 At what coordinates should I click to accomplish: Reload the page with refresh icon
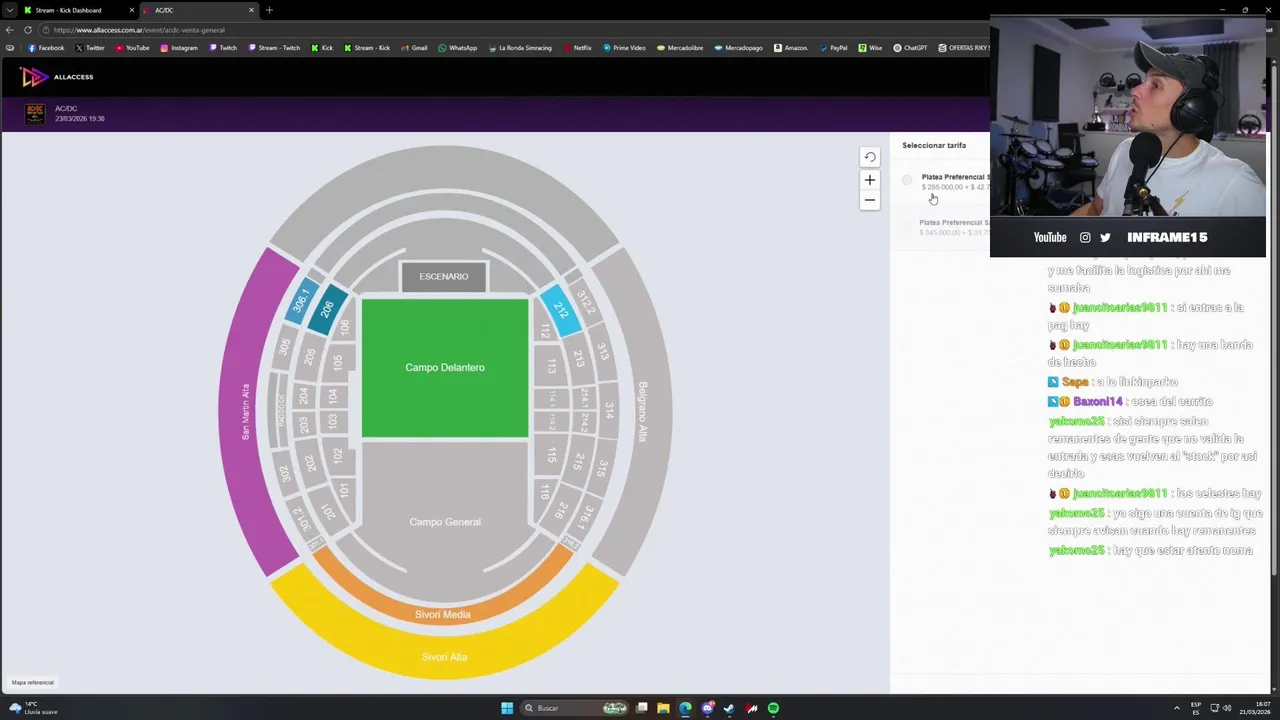(28, 30)
